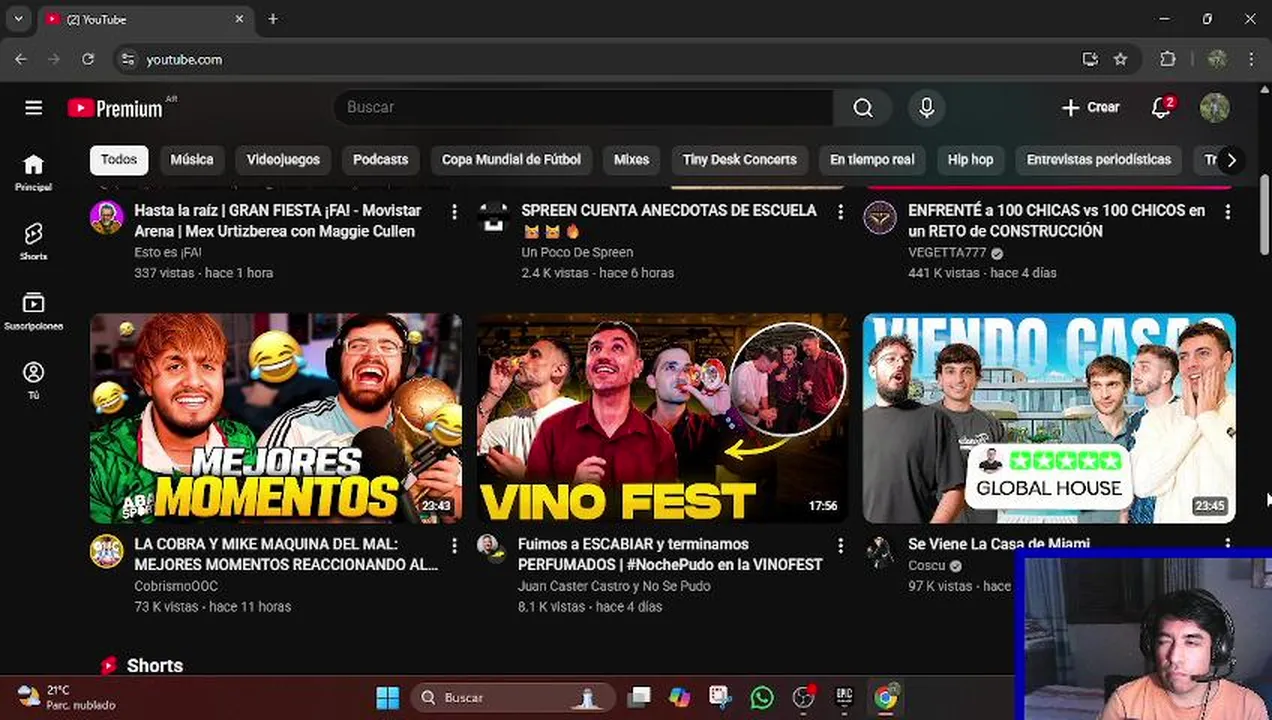Show more filter chips with arrow

tap(1231, 160)
